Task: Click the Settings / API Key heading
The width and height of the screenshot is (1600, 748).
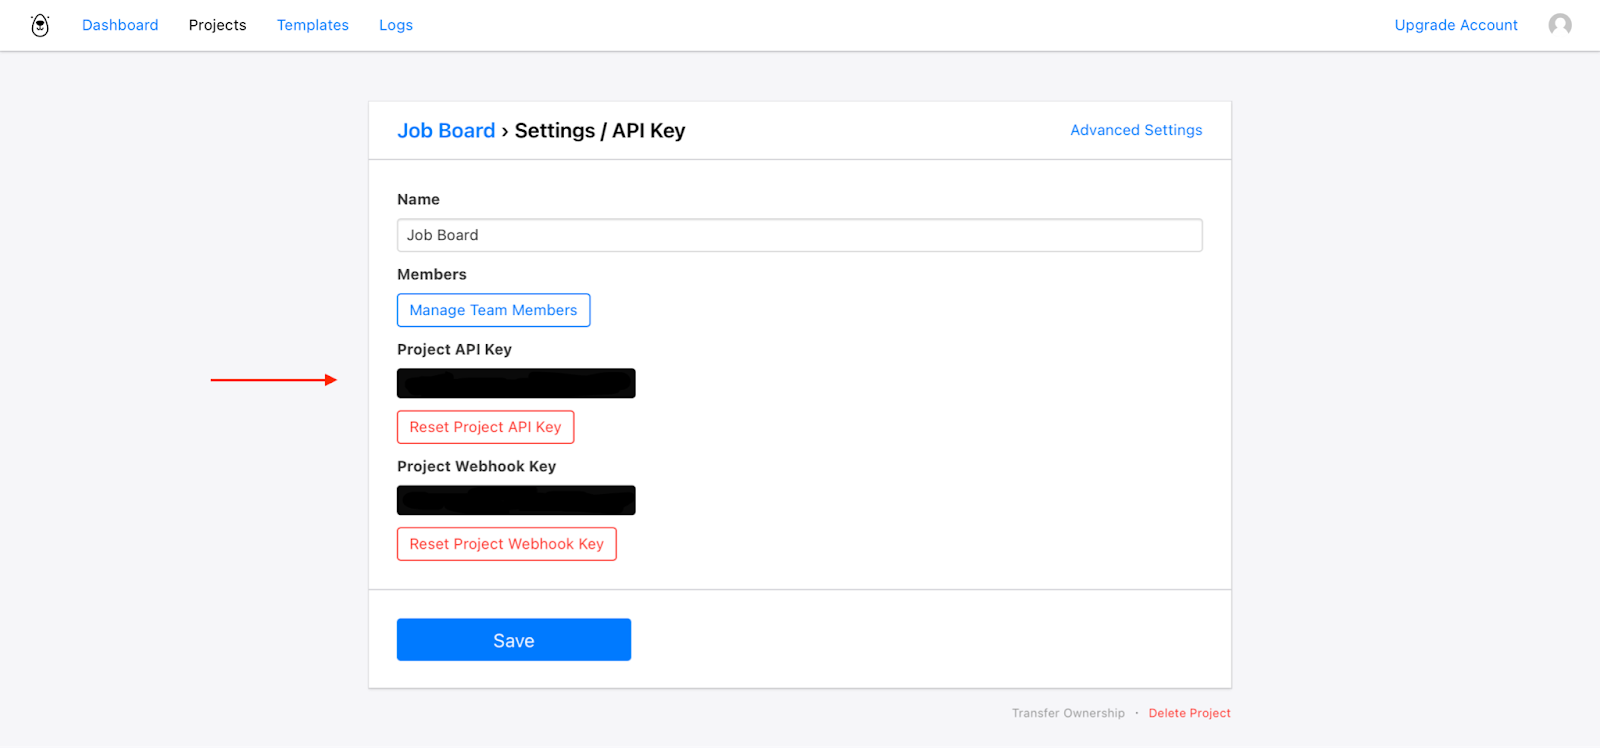Action: tap(600, 131)
